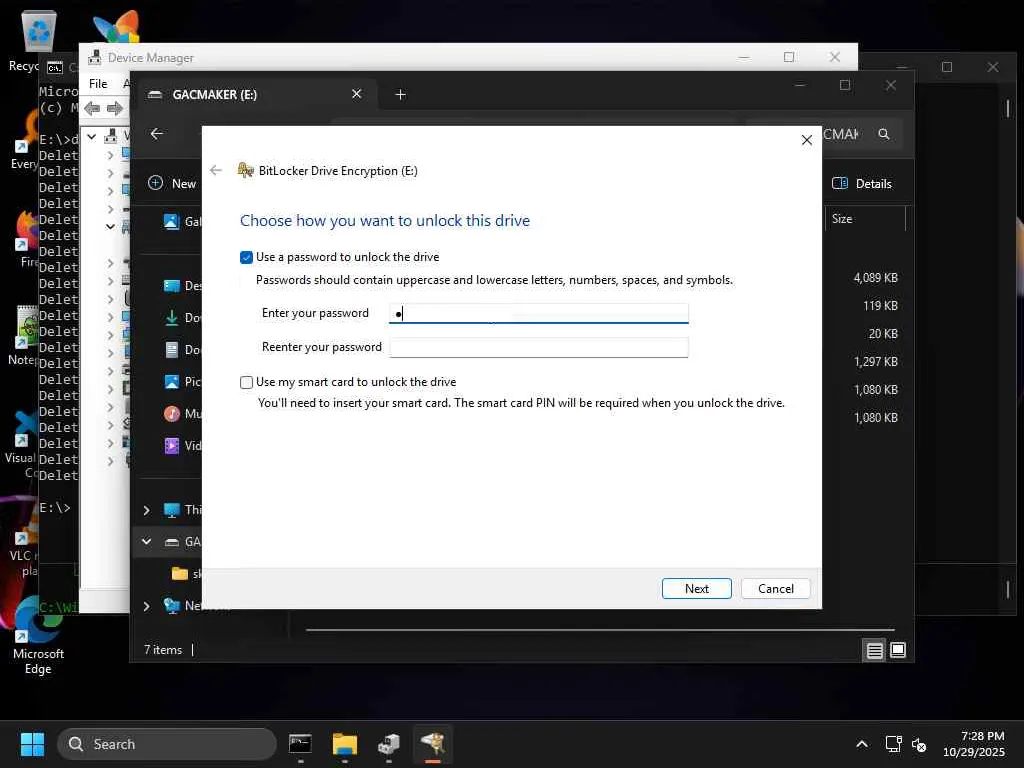Click the Device Manager title bar icon
Screen dimensions: 1024x768
pos(95,57)
